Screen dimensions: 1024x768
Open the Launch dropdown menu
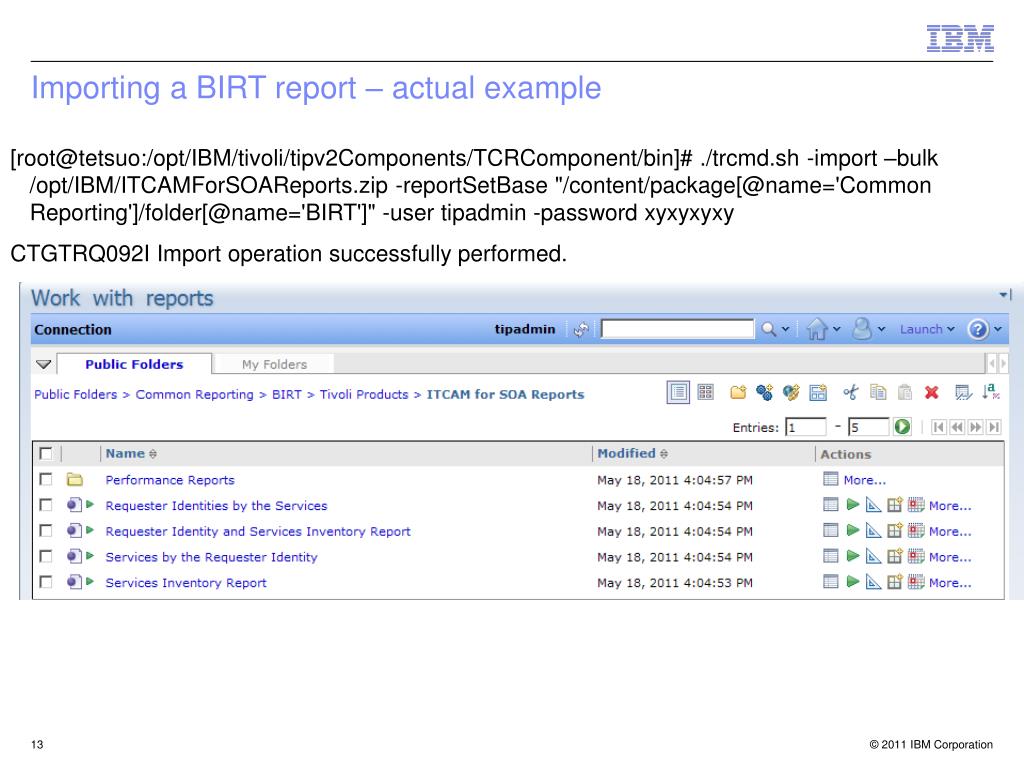tap(927, 329)
